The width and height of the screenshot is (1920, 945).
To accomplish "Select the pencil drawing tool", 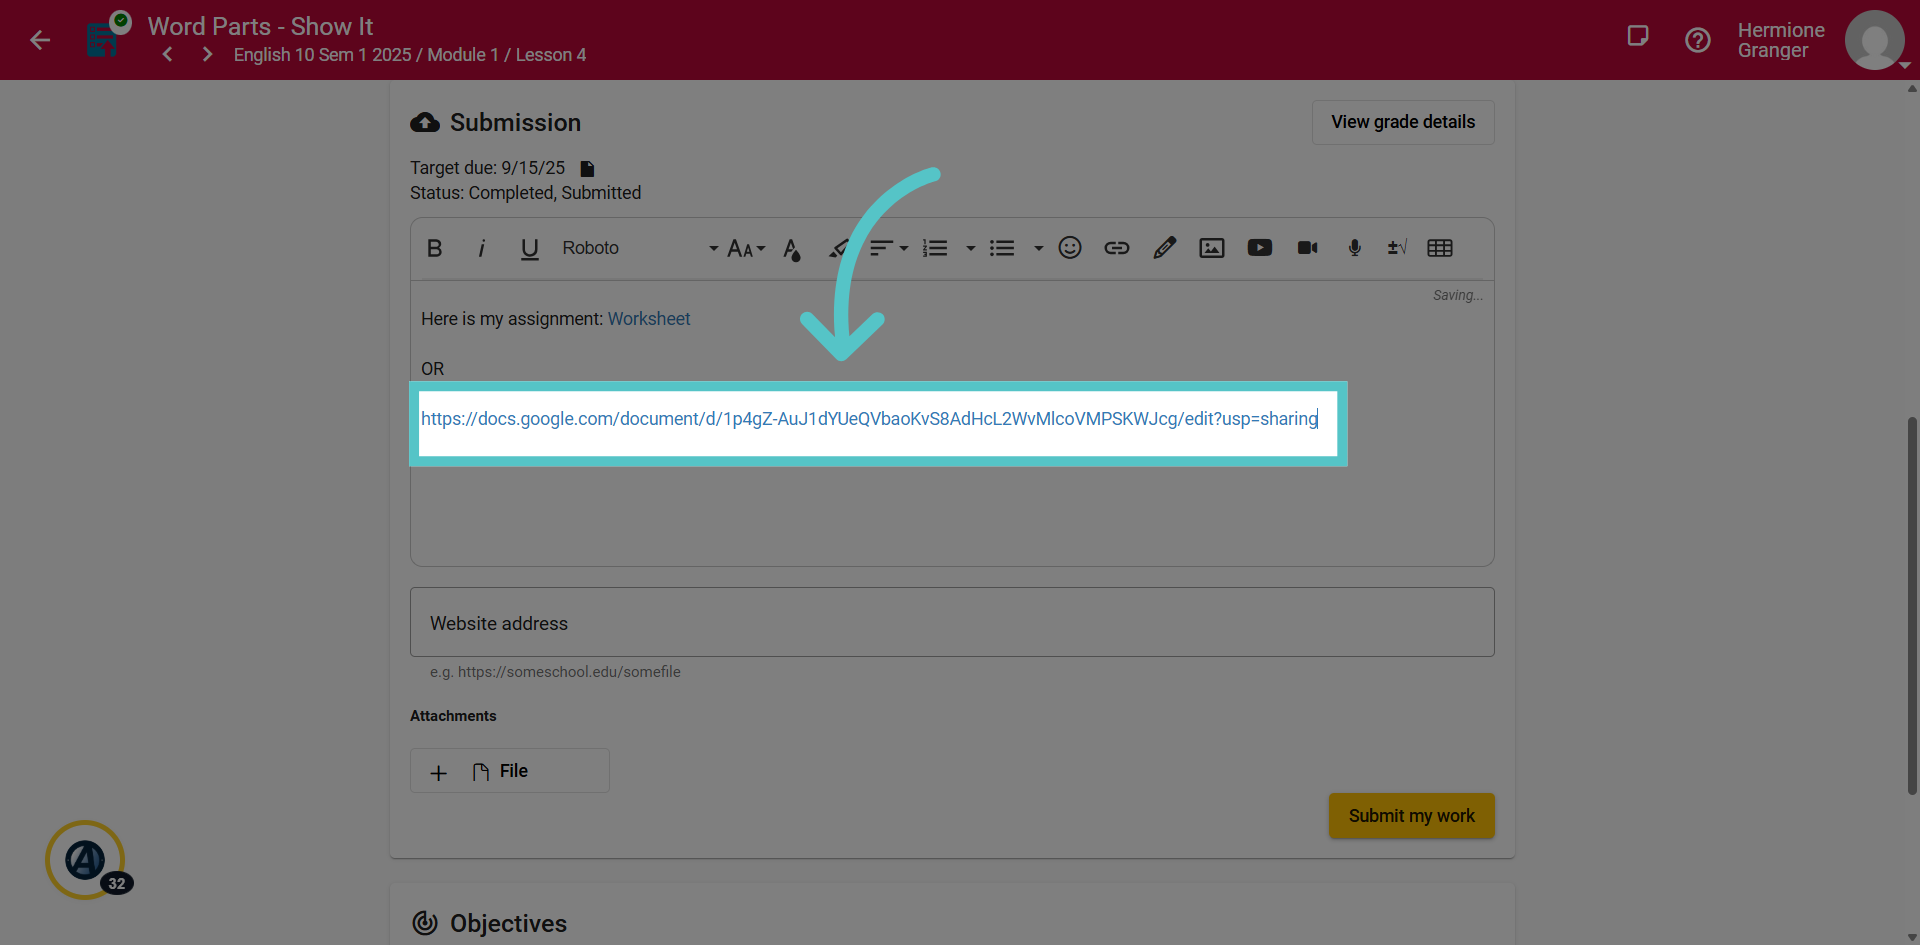I will pyautogui.click(x=1164, y=248).
